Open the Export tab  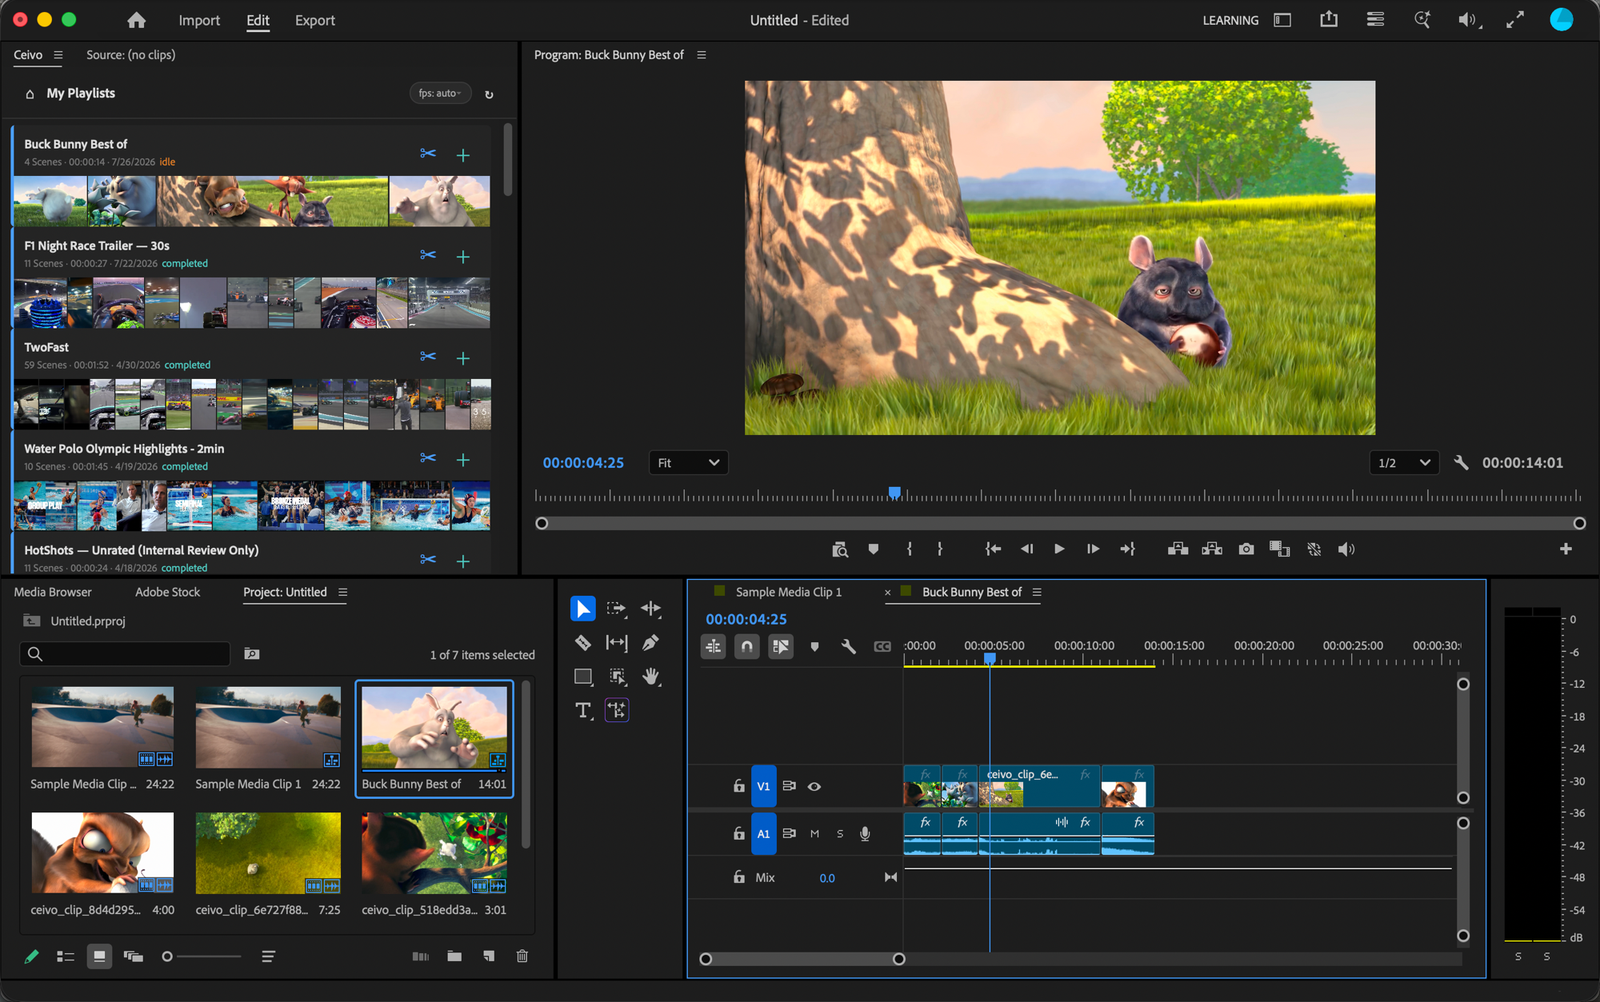315,20
